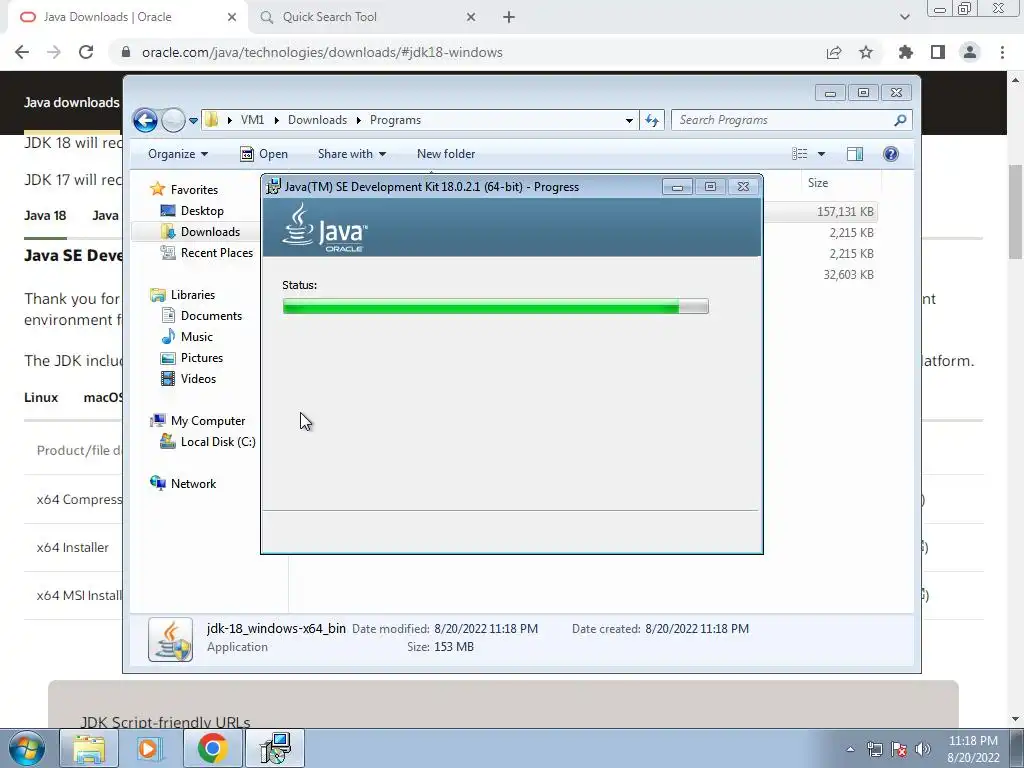Open Music library
The image size is (1024, 768).
pyautogui.click(x=197, y=336)
